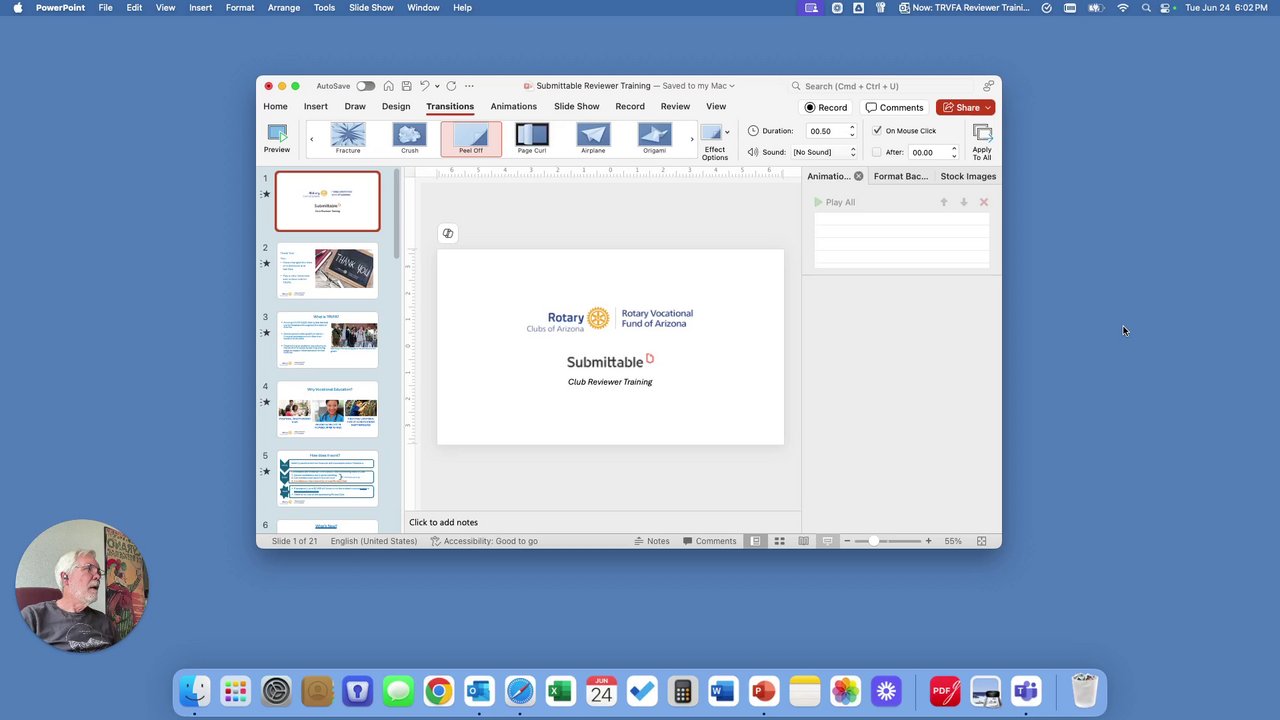Viewport: 1280px width, 720px height.
Task: Open the Slide Show ribbon tab
Action: [577, 106]
